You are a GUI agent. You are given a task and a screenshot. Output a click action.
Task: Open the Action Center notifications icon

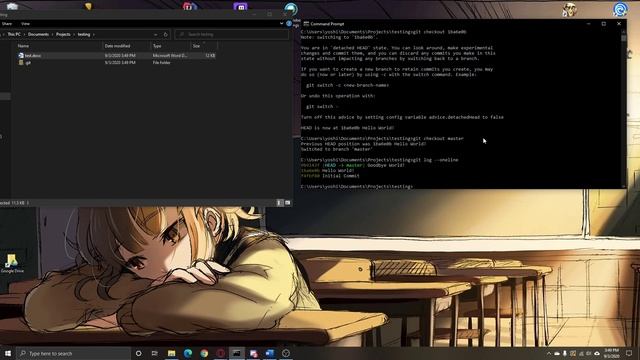[x=629, y=353]
